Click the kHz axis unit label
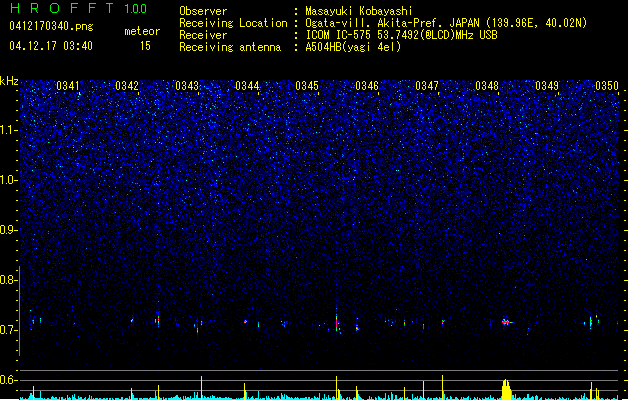Image resolution: width=629 pixels, height=400 pixels. pos(9,81)
